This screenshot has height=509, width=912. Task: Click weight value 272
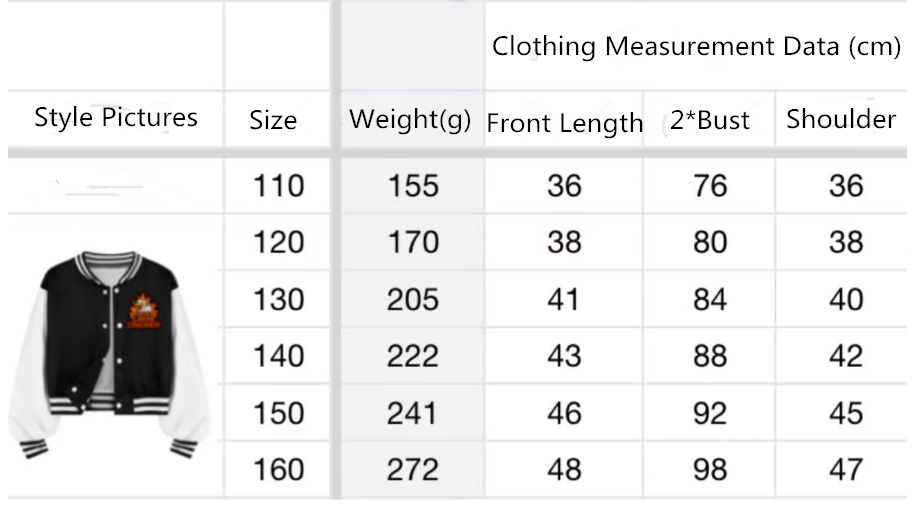click(412, 469)
